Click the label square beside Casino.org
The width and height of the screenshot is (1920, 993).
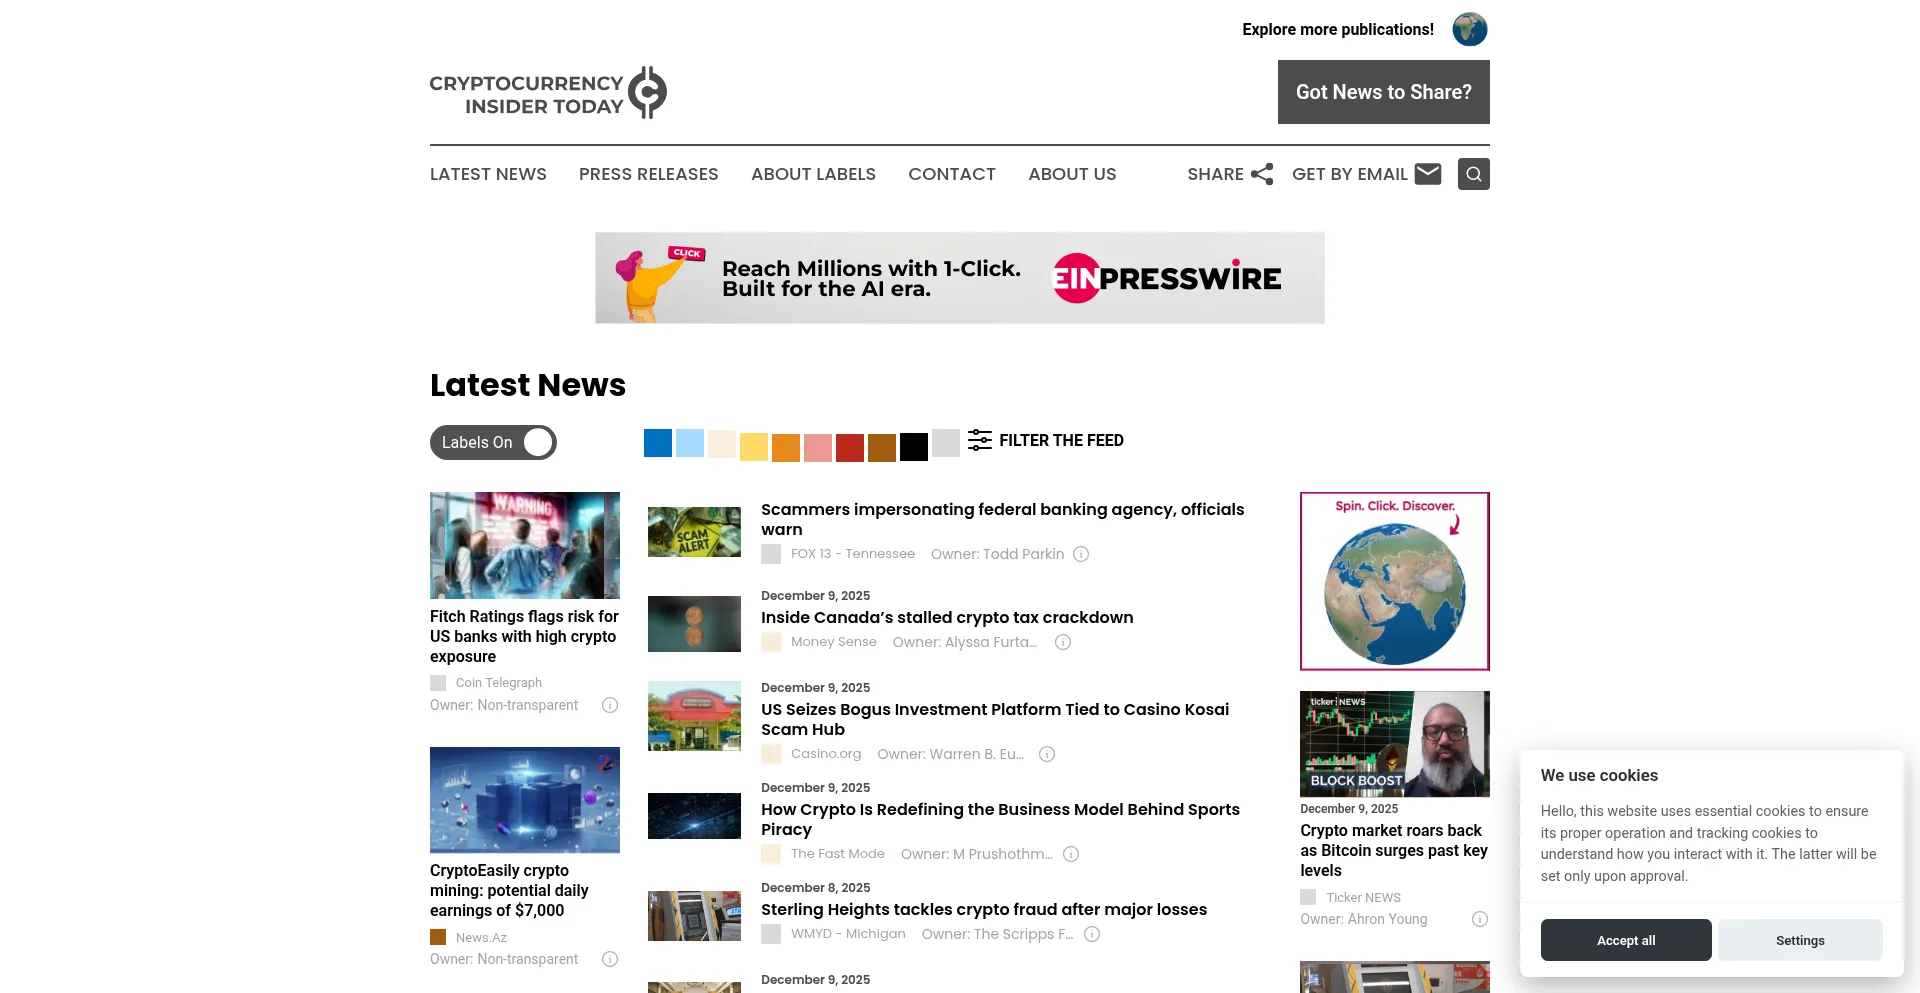(x=771, y=754)
